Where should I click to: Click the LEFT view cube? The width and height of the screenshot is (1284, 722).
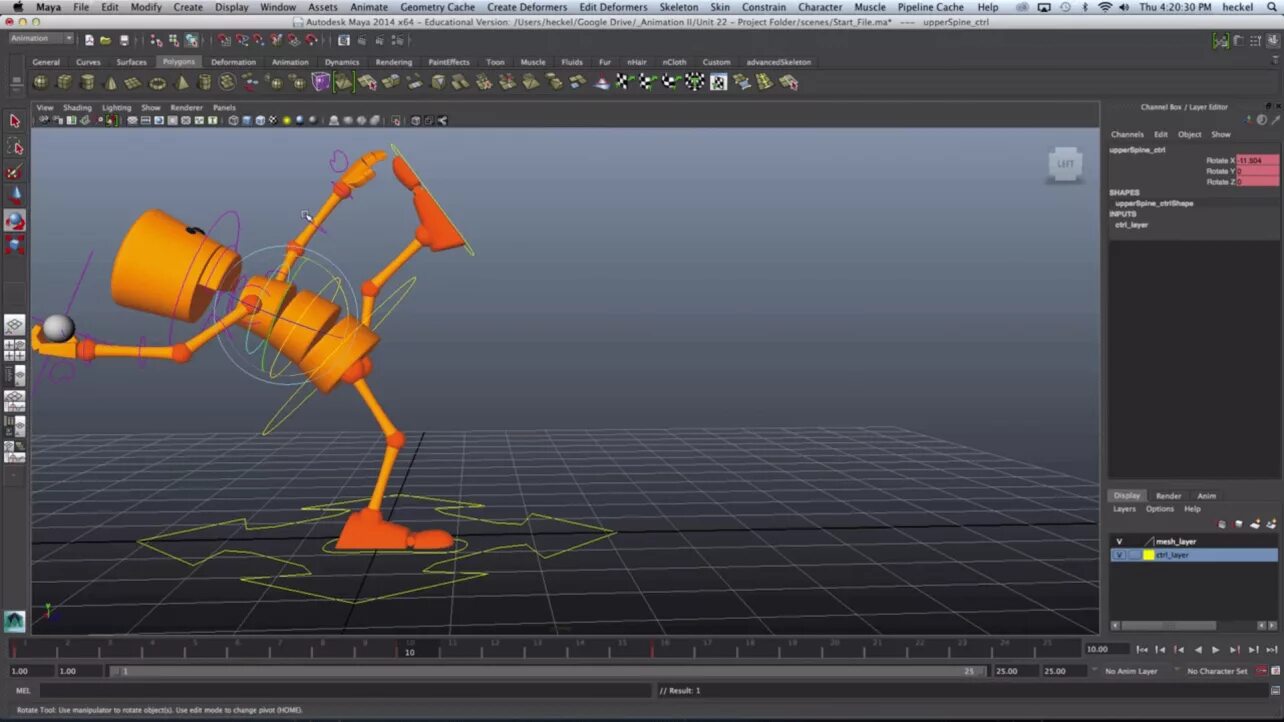[x=1065, y=164]
